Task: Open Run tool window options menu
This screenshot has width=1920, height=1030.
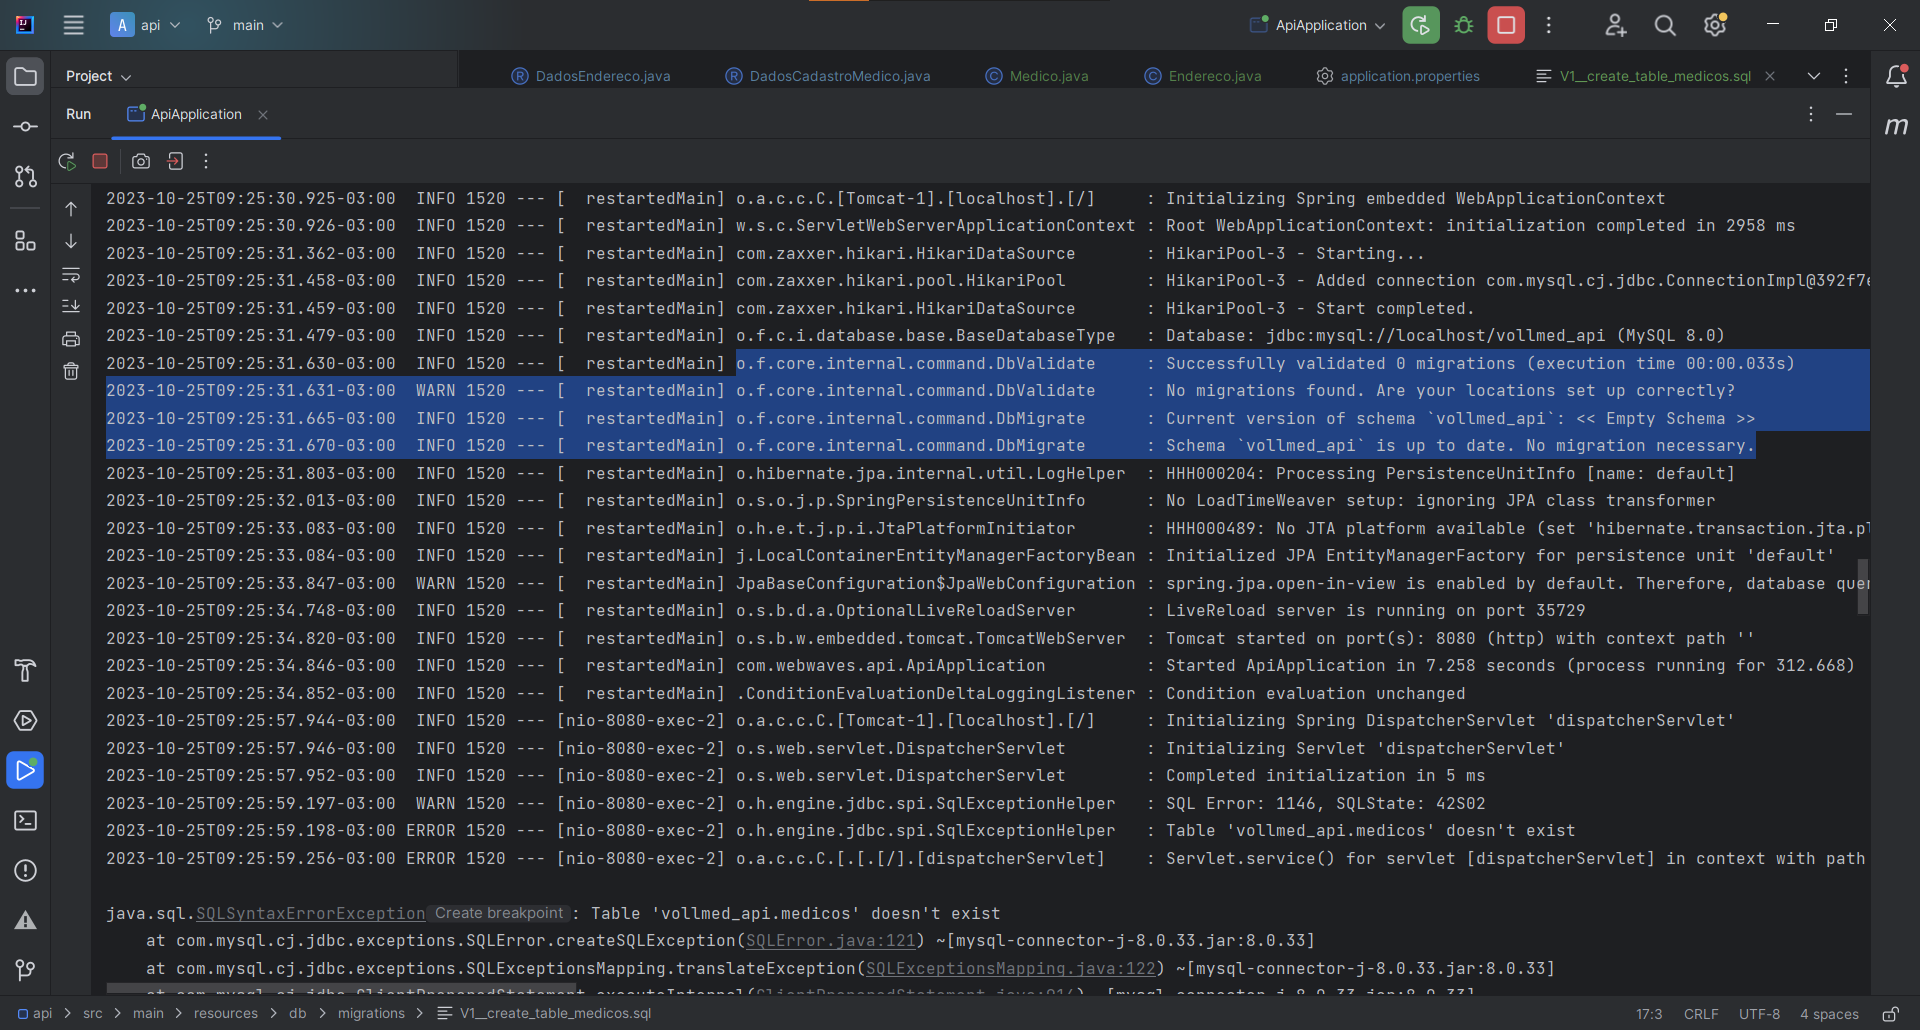Action: tap(1811, 115)
